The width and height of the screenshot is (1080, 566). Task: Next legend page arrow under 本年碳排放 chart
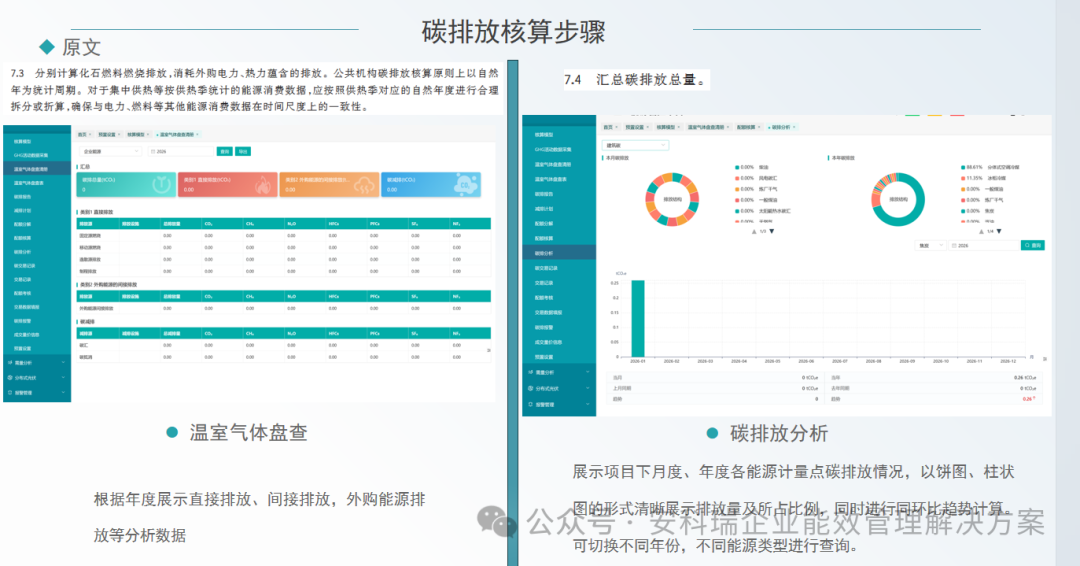tap(999, 231)
